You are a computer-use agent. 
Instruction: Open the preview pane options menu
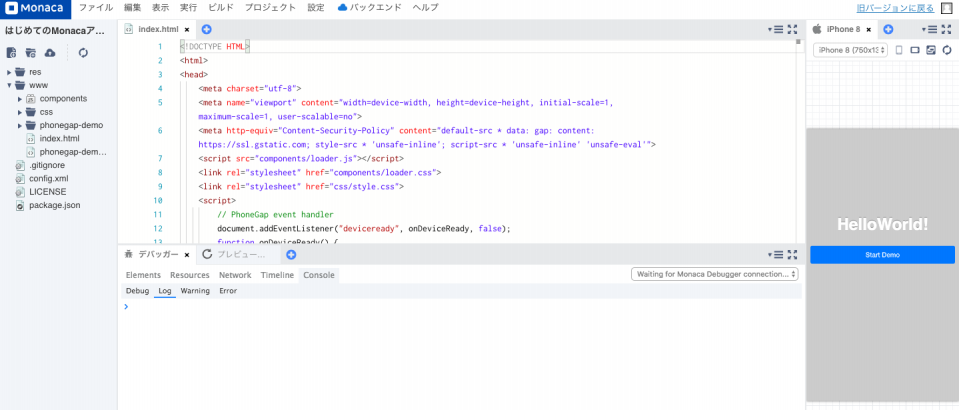930,29
